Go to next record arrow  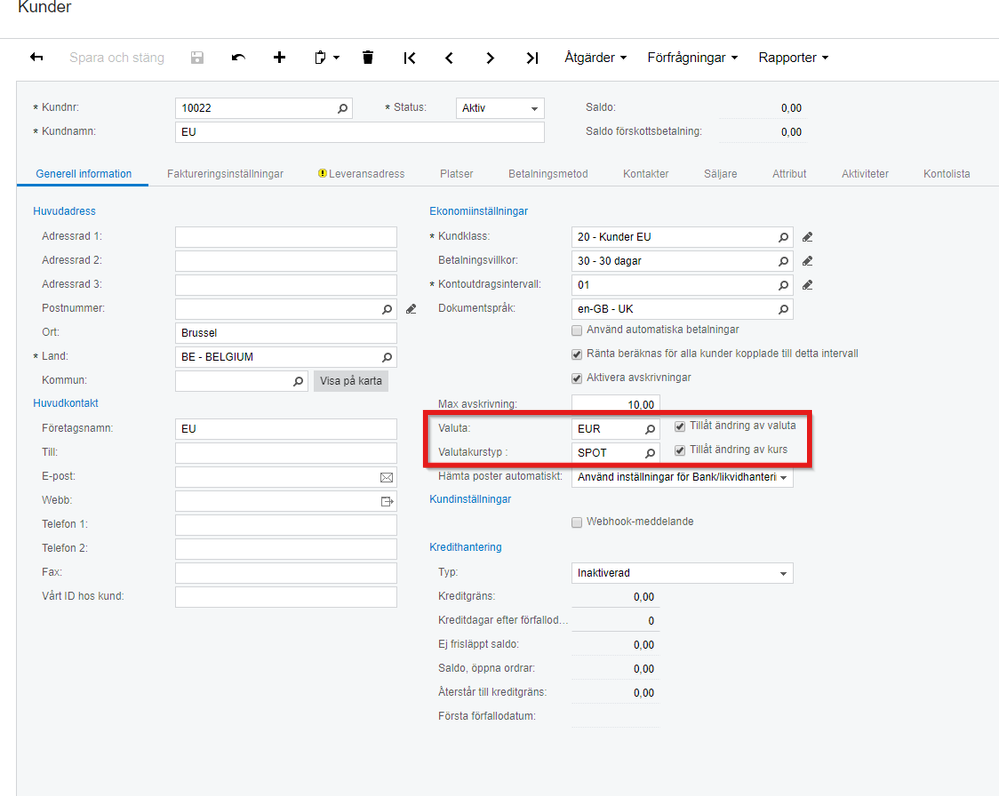tap(490, 58)
